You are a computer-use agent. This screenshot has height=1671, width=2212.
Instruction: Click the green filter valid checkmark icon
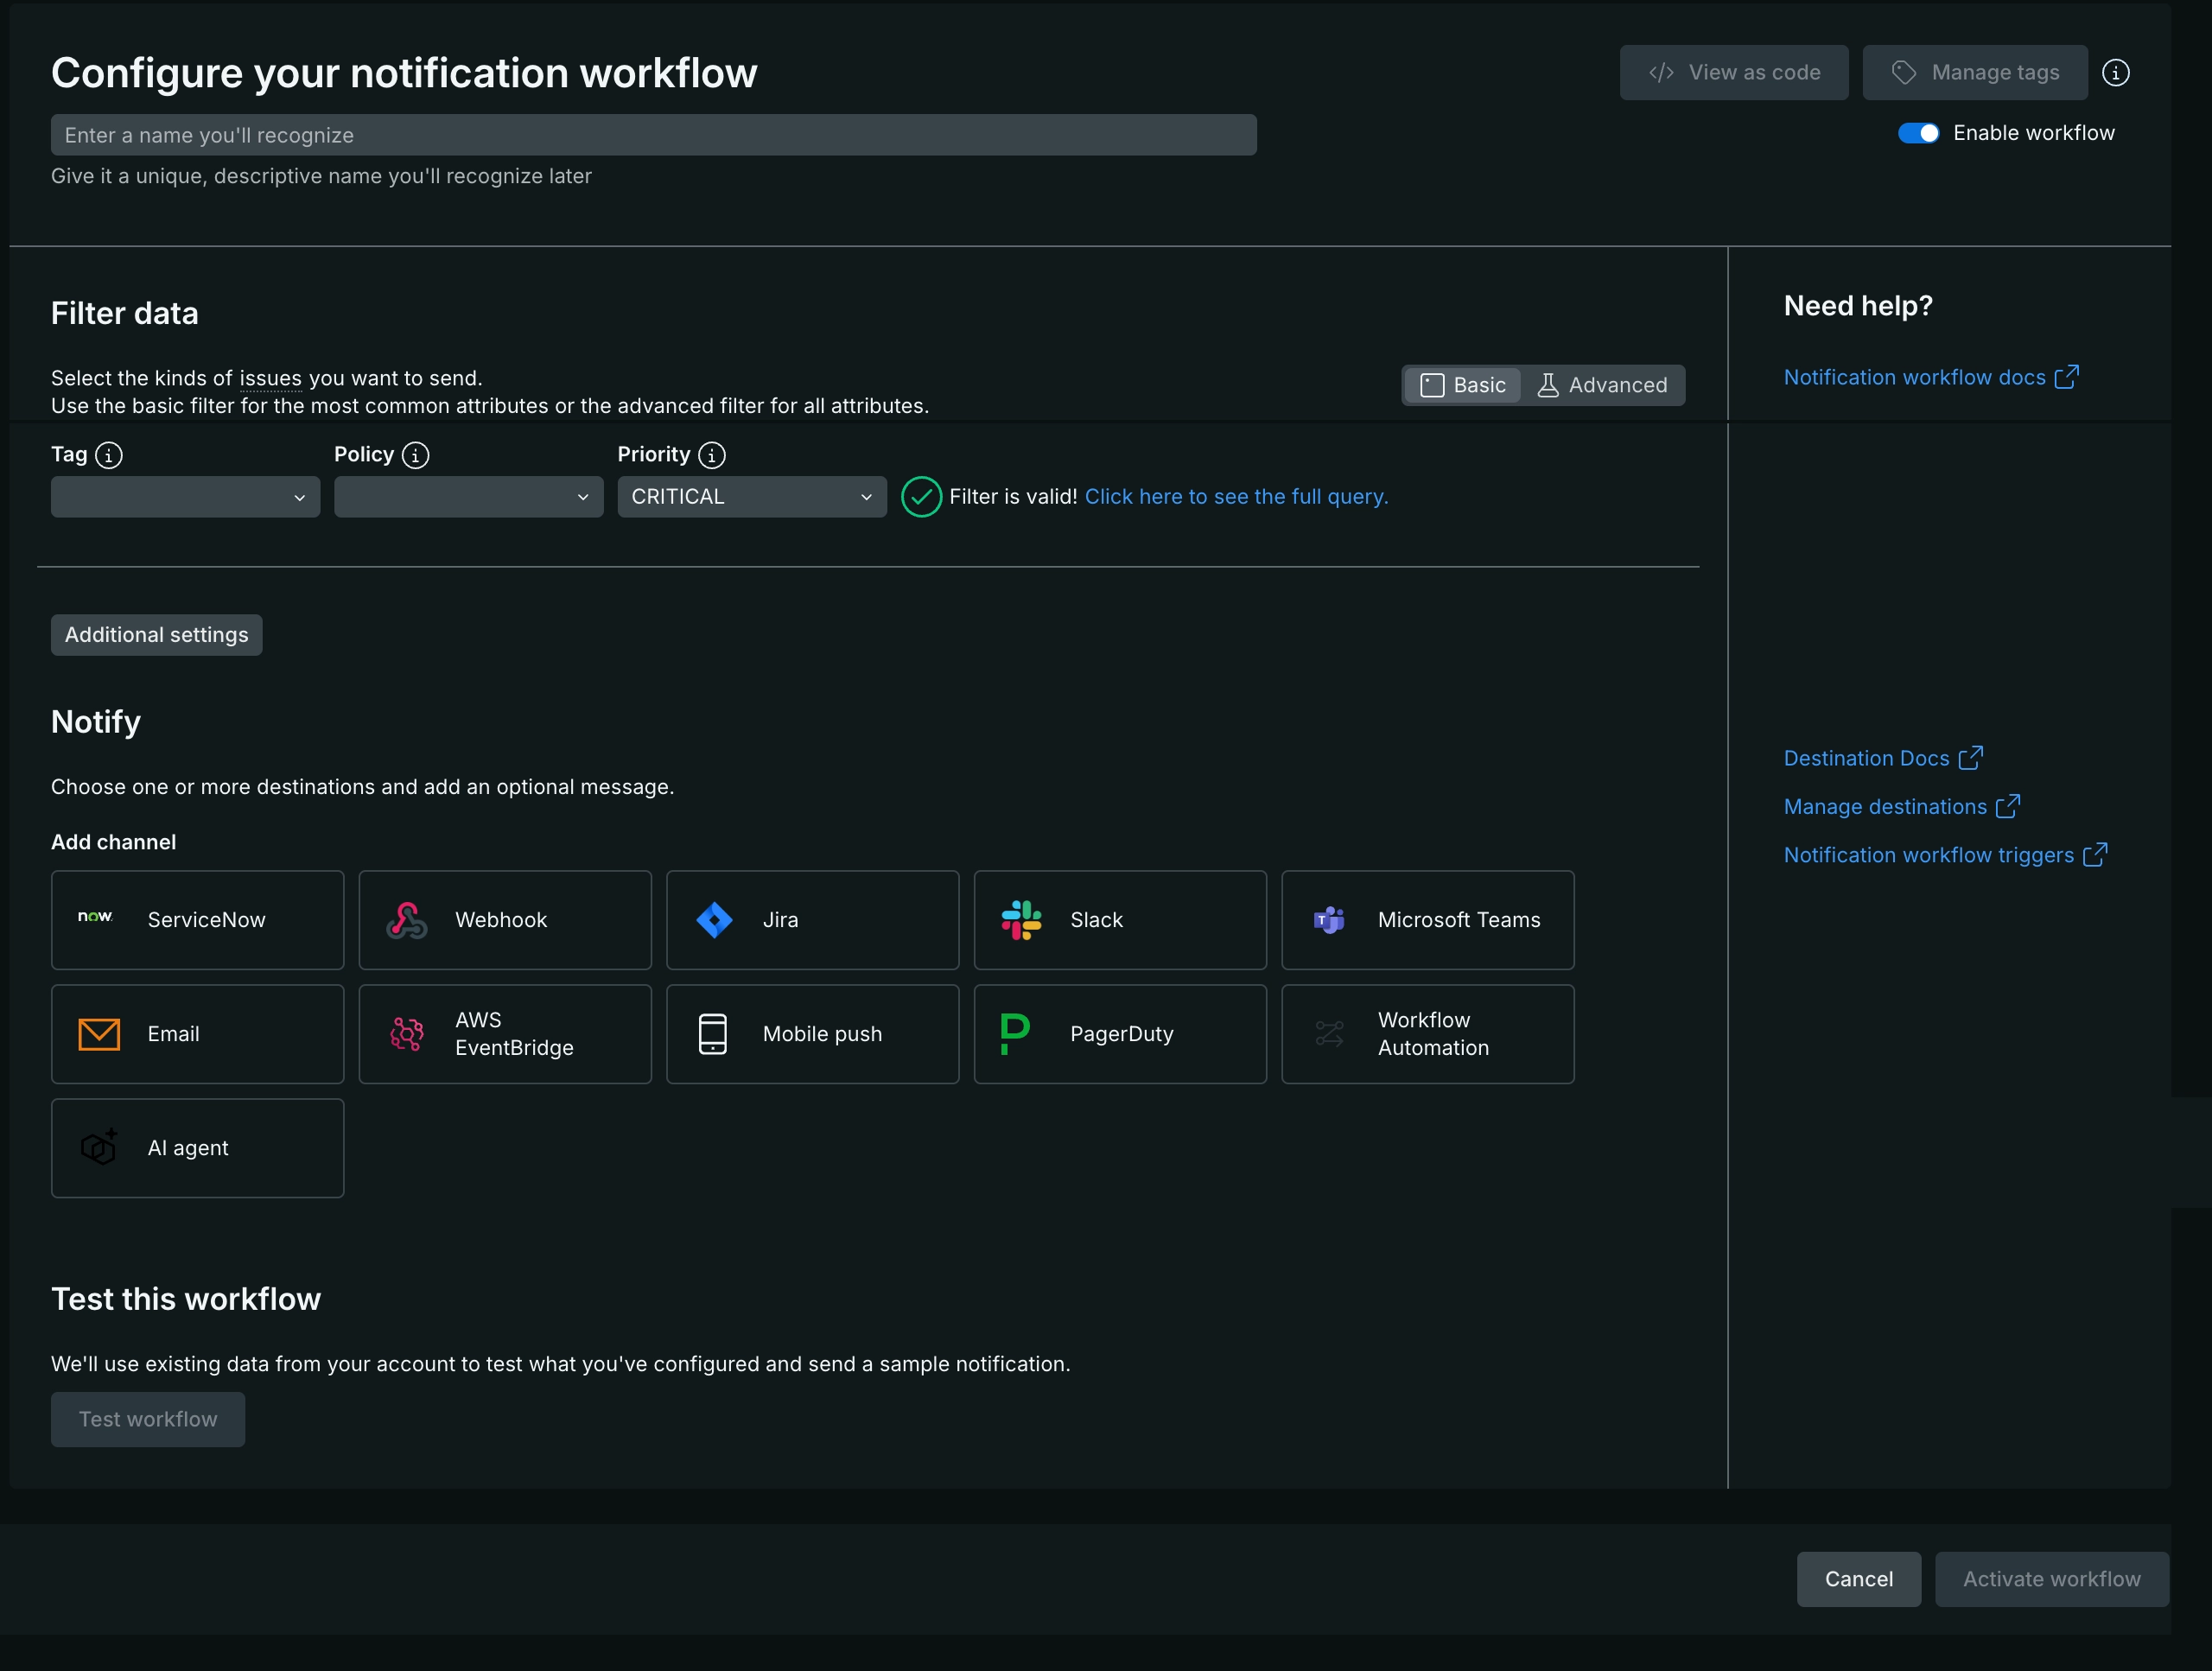[x=921, y=497]
